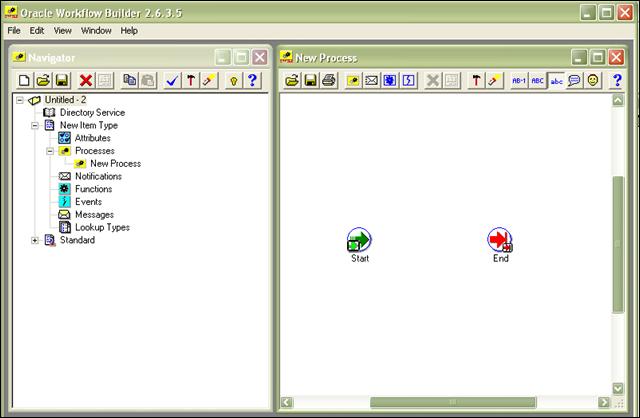This screenshot has width=640, height=418.
Task: Open the File menu
Action: pos(13,31)
